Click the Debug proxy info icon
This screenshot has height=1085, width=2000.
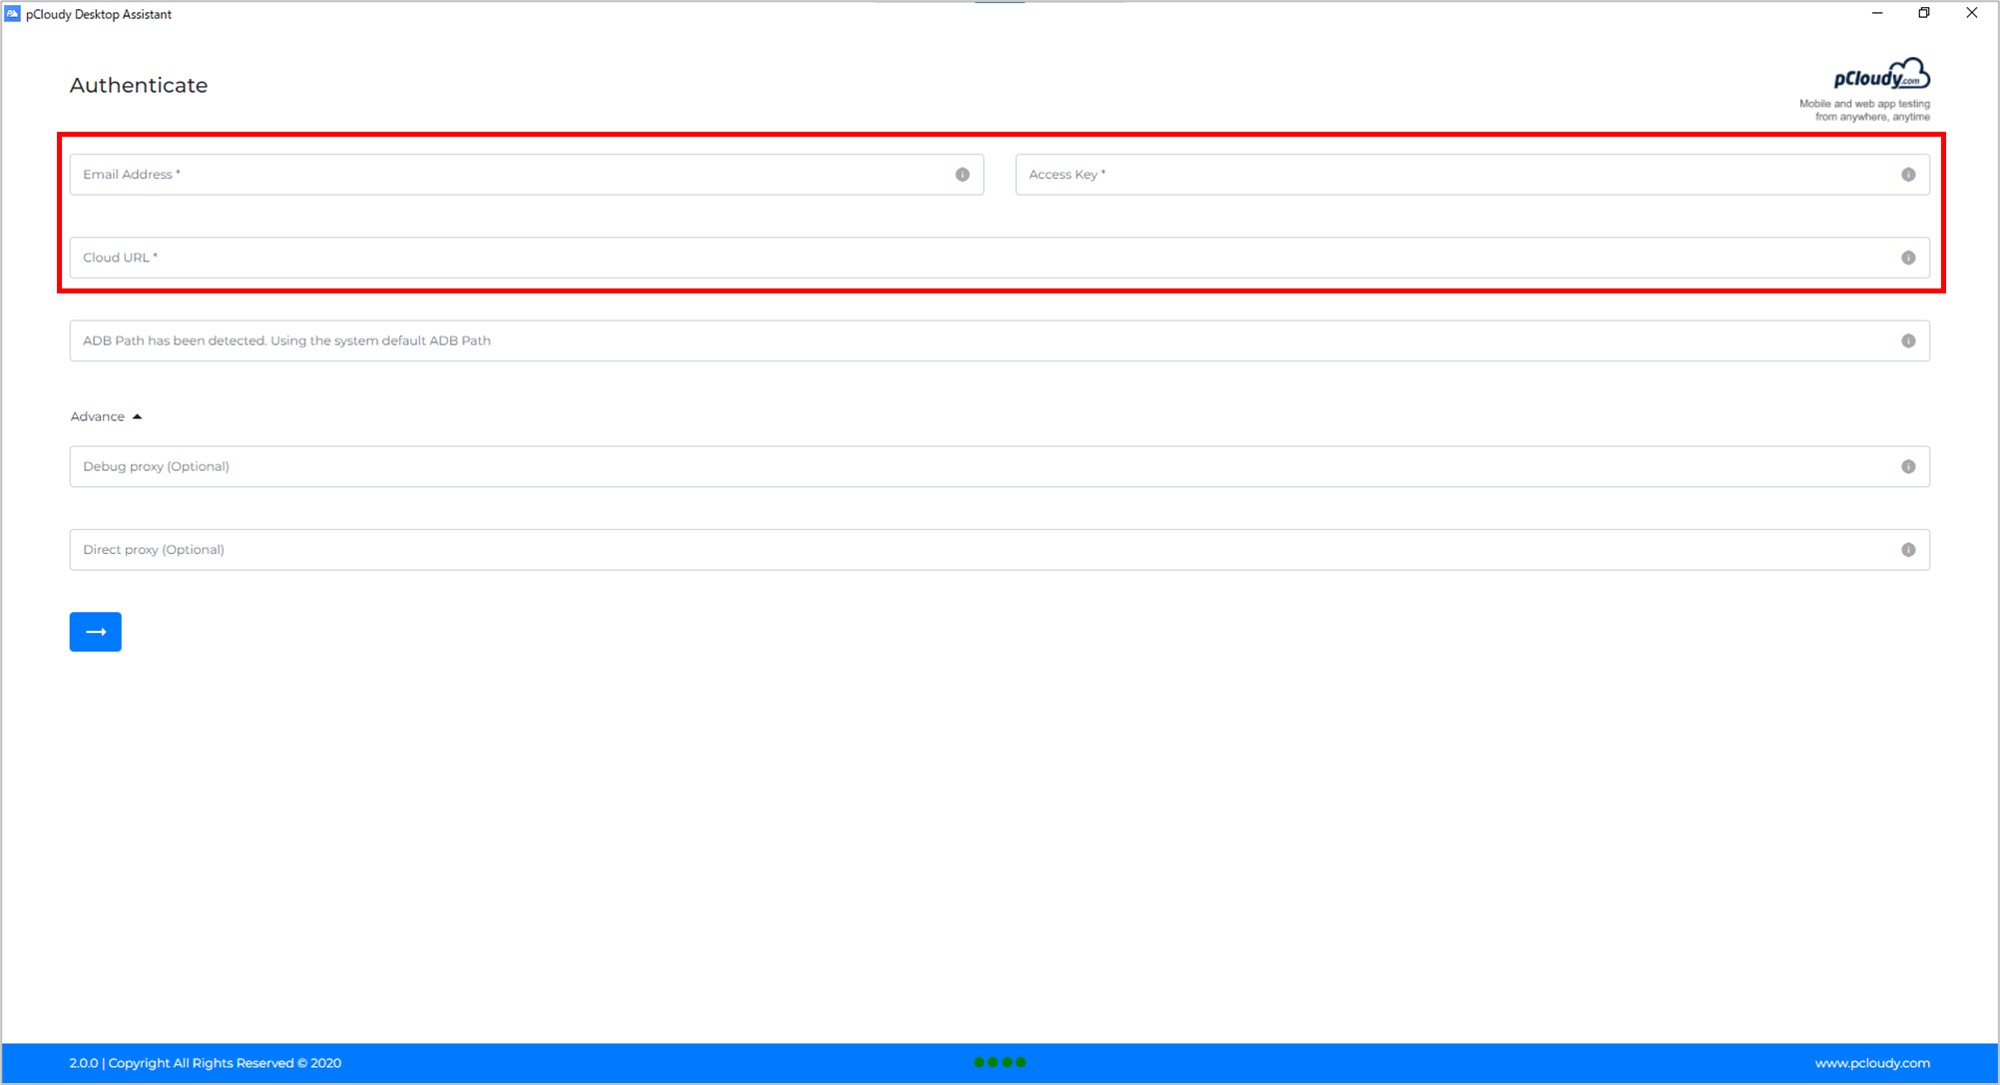point(1908,466)
